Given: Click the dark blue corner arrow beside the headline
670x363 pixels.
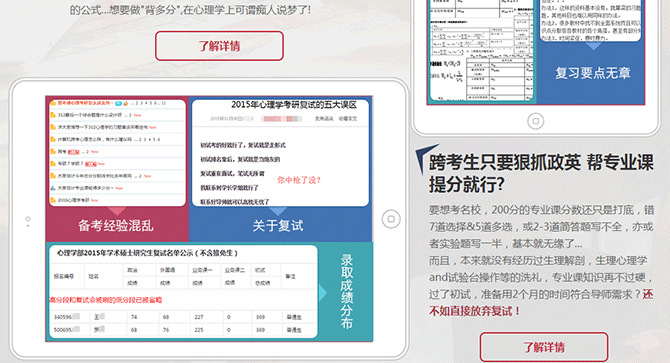Looking at the screenshot, I should click(x=426, y=158).
